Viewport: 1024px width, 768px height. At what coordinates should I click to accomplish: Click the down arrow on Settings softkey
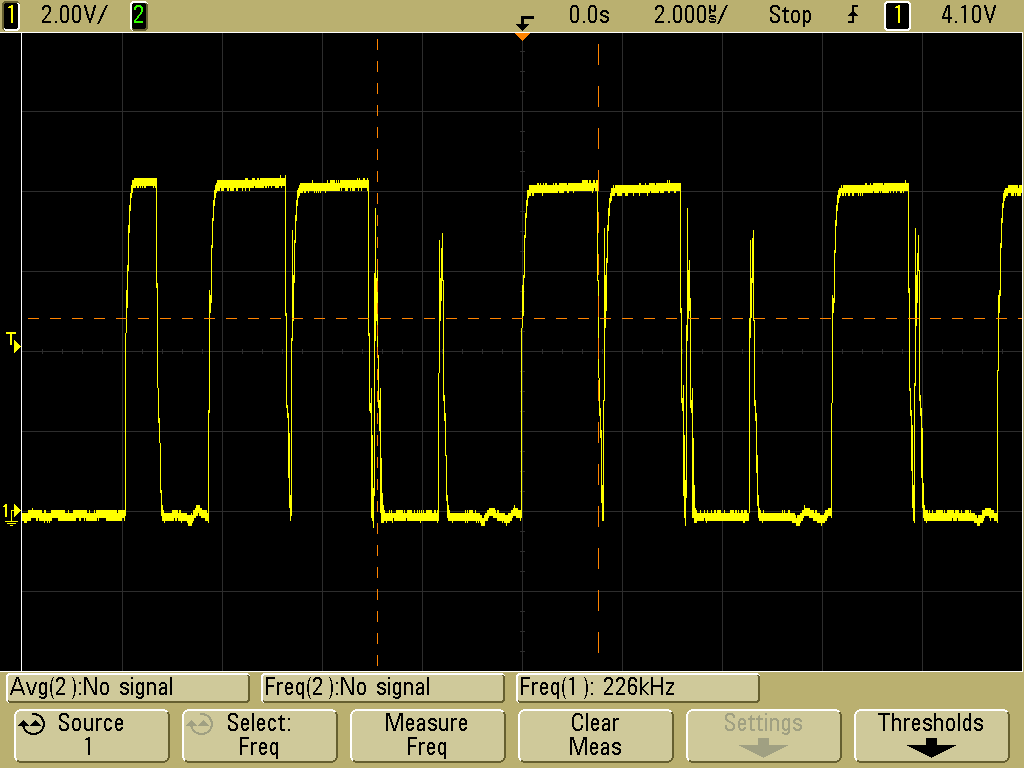click(763, 748)
